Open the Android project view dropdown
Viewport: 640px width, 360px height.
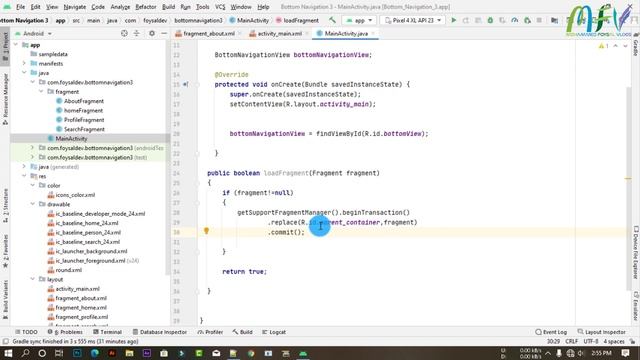(x=33, y=33)
